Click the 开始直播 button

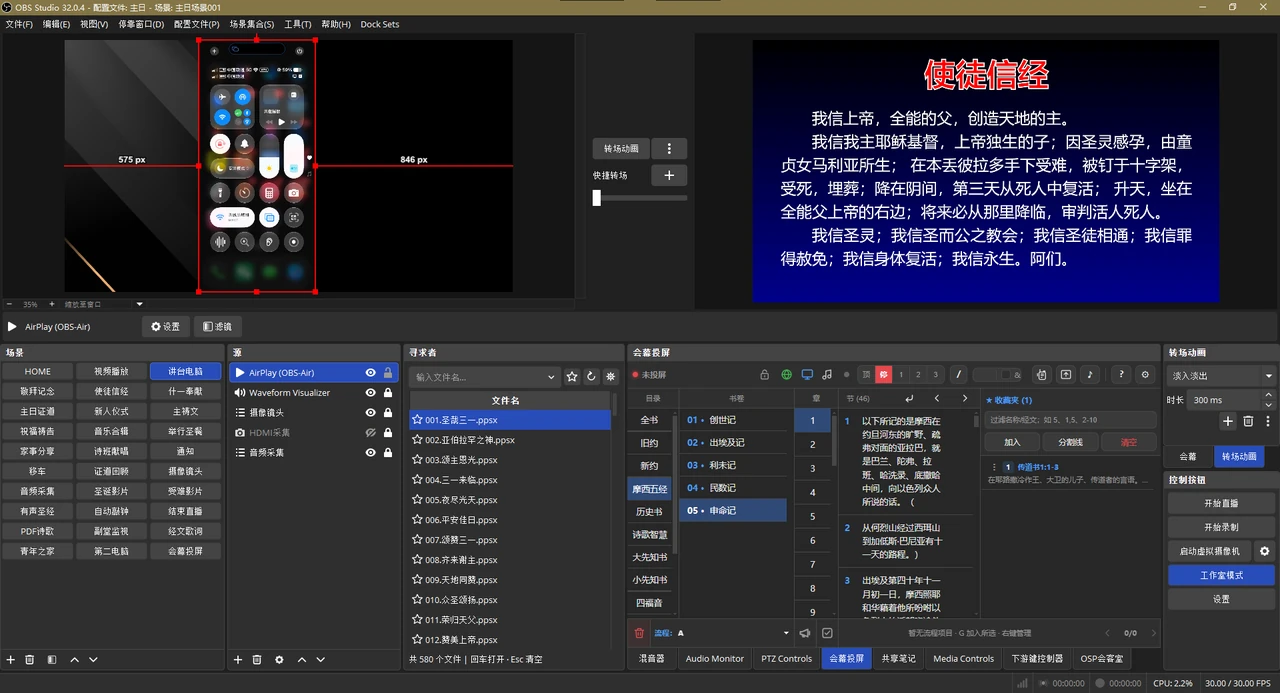[x=1221, y=503]
